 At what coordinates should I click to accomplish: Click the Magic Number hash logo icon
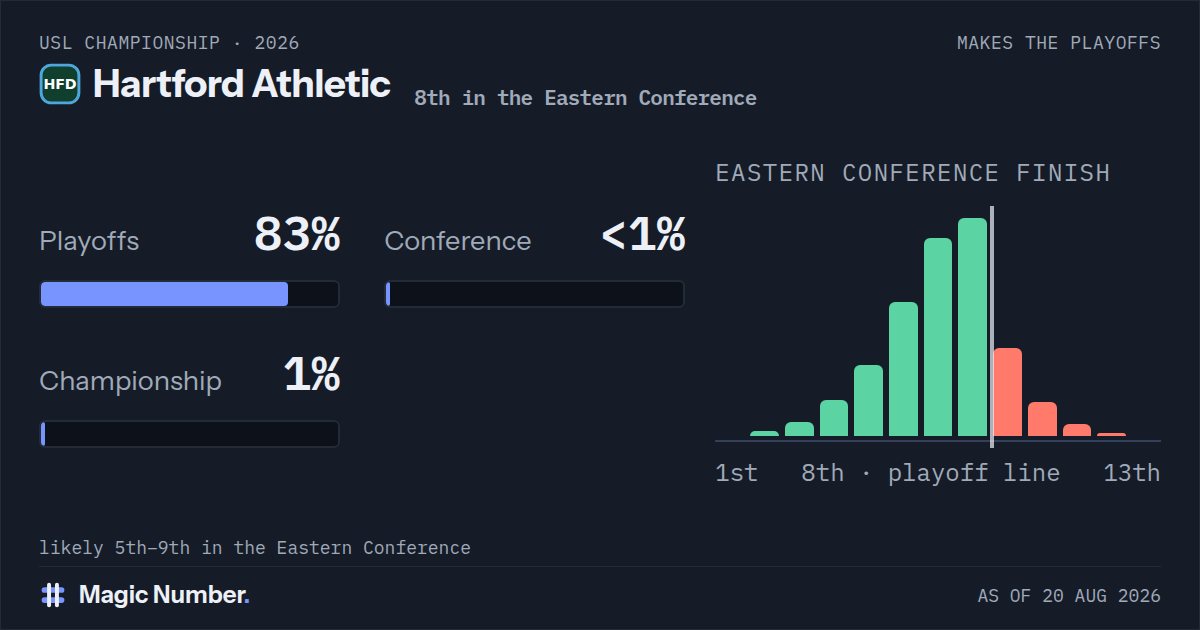pos(53,595)
